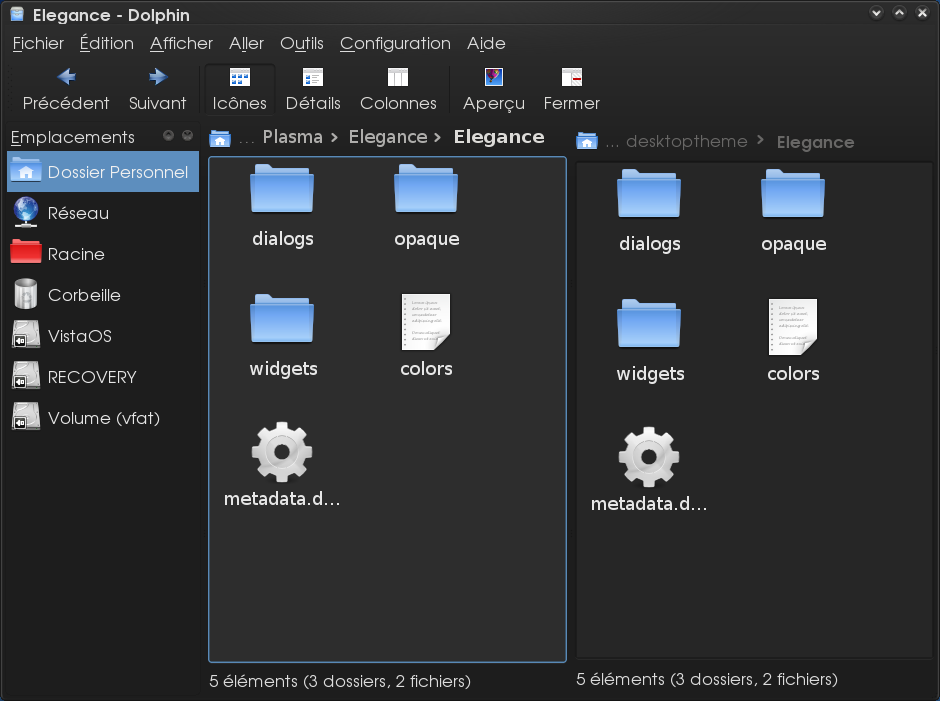Select metadata.d... file in right pane
Screen dimensions: 940x701
click(649, 470)
